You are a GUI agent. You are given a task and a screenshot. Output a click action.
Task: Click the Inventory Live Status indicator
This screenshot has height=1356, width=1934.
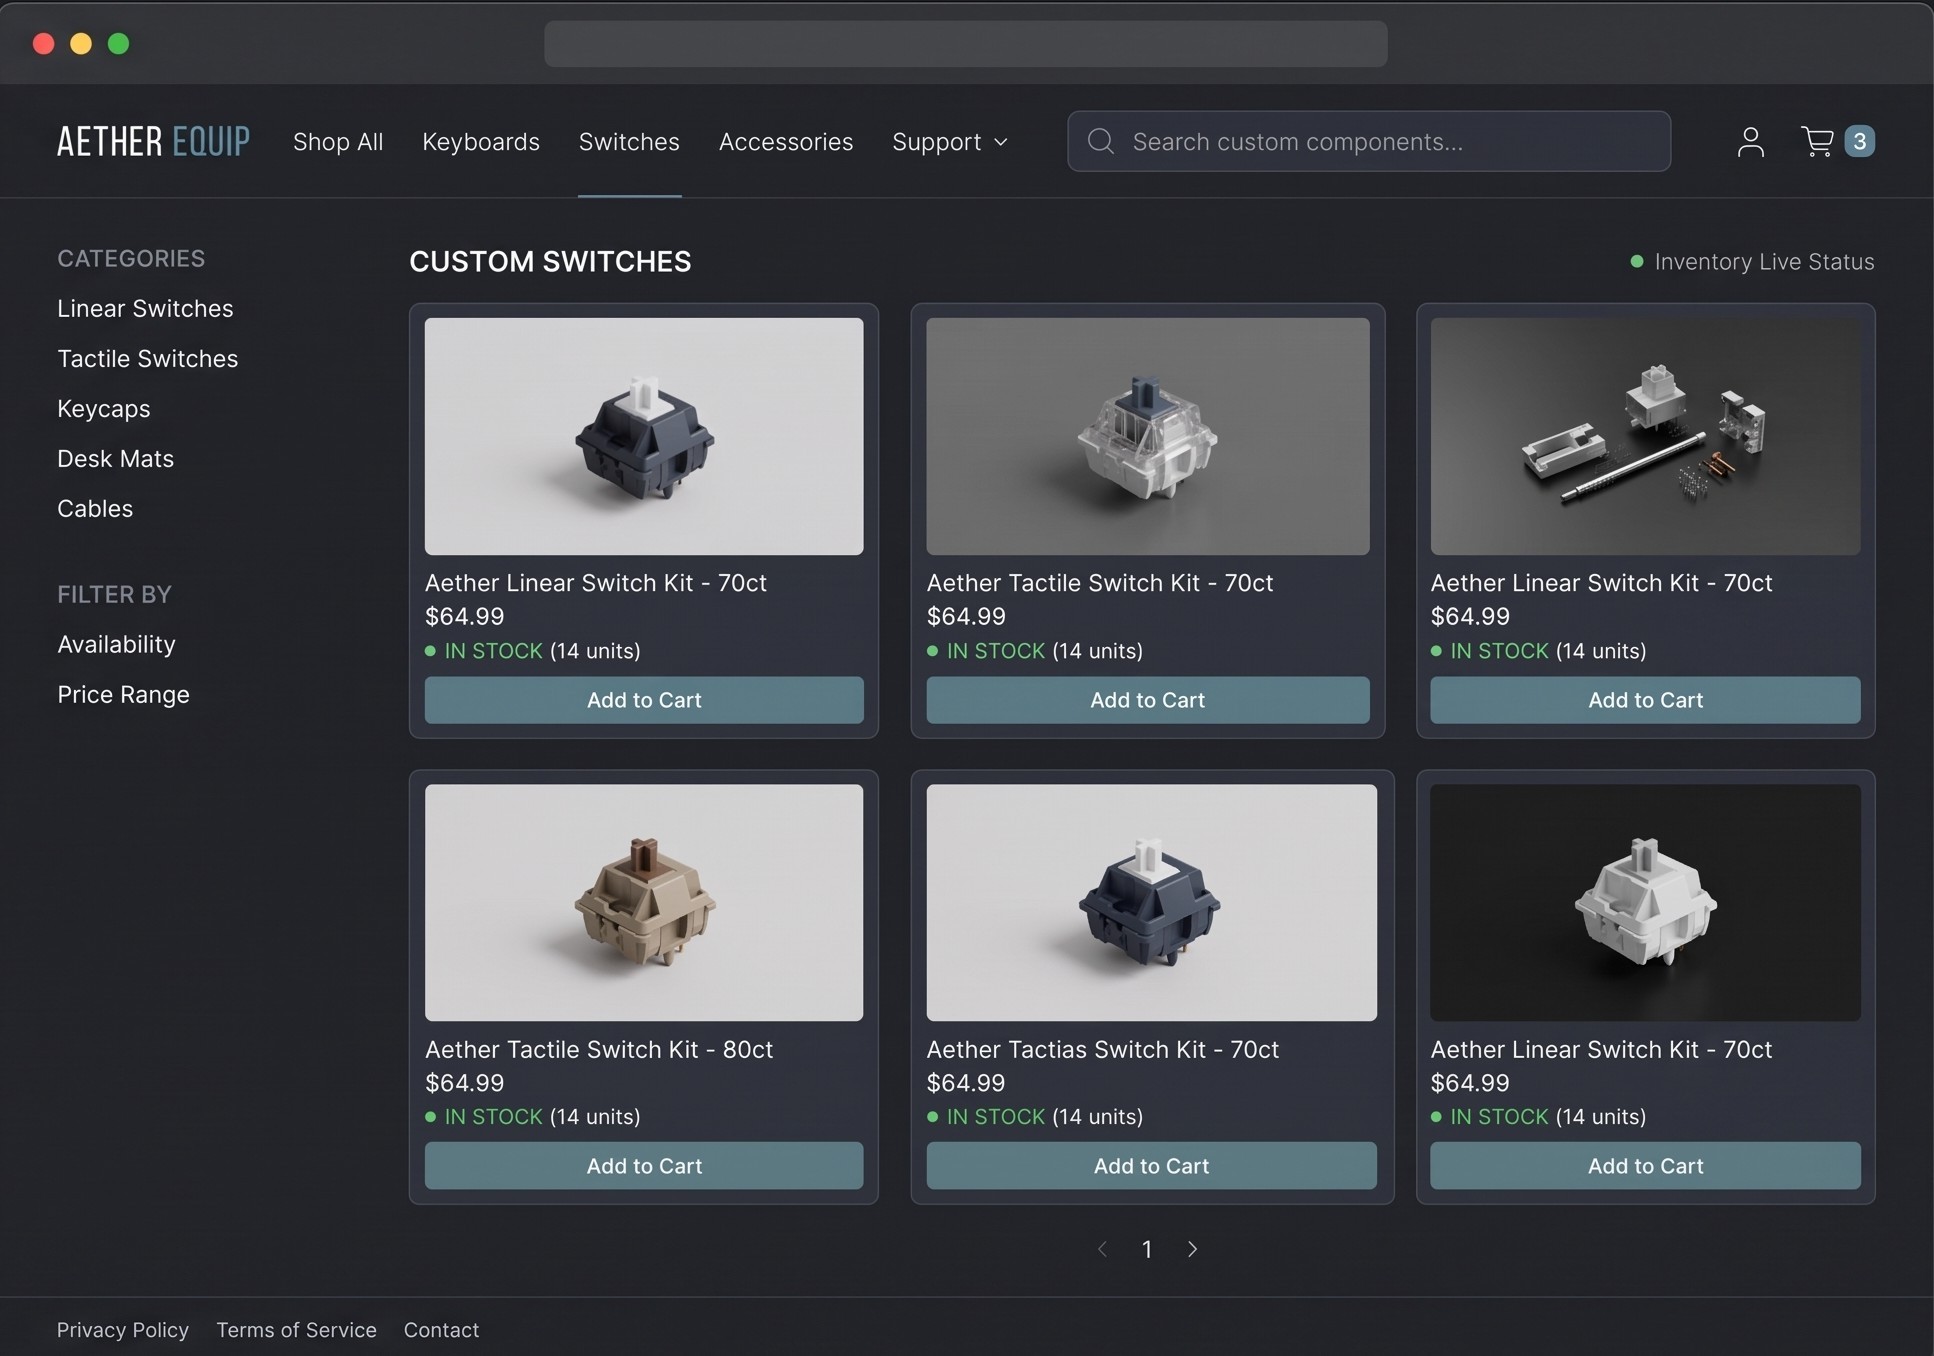click(x=1752, y=262)
